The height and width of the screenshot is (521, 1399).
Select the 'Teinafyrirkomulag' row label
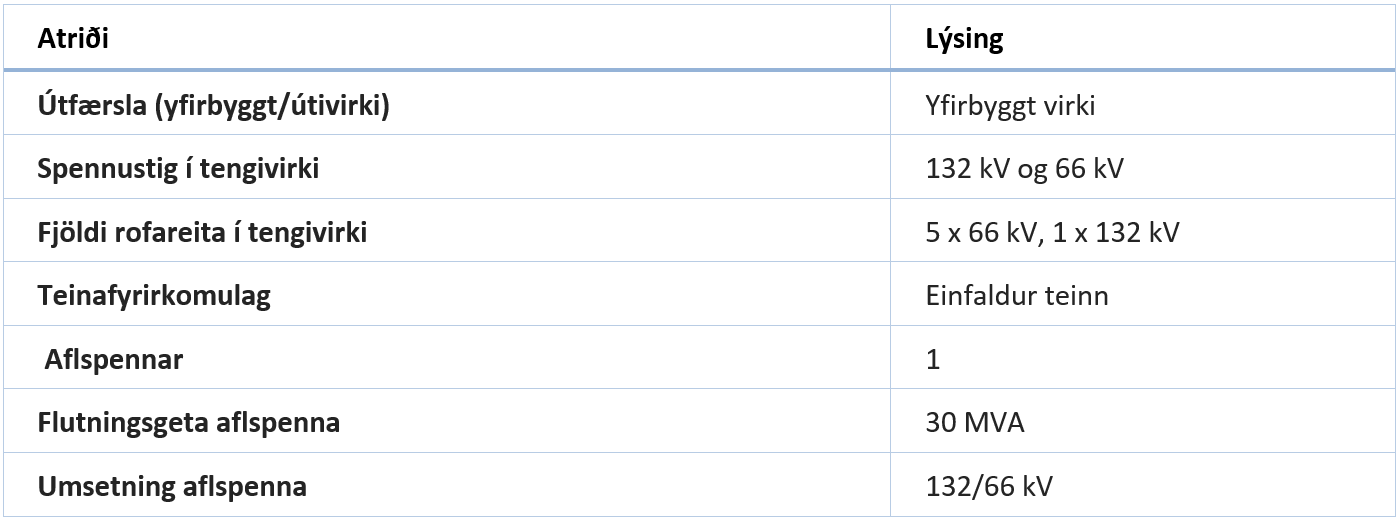pyautogui.click(x=154, y=296)
